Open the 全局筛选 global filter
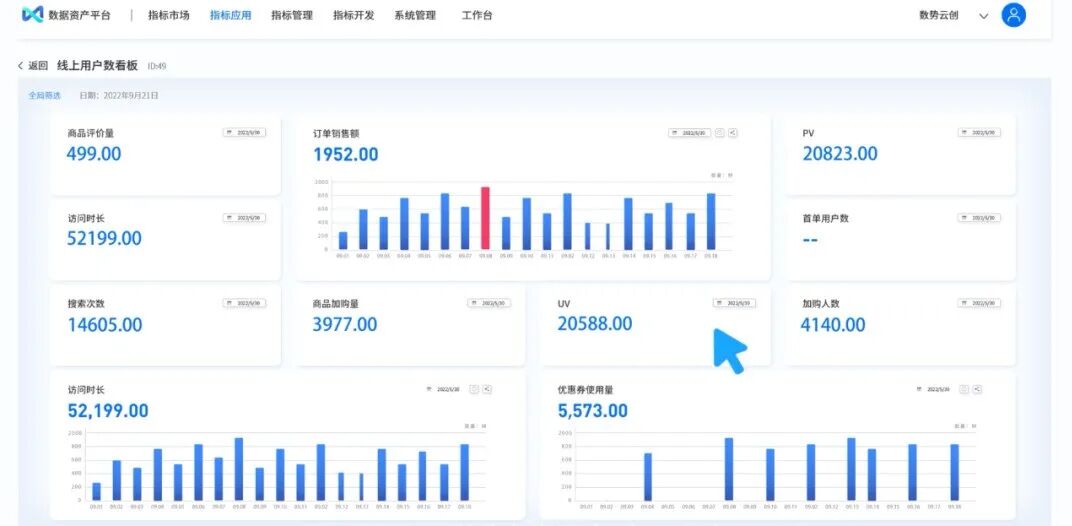 44,96
